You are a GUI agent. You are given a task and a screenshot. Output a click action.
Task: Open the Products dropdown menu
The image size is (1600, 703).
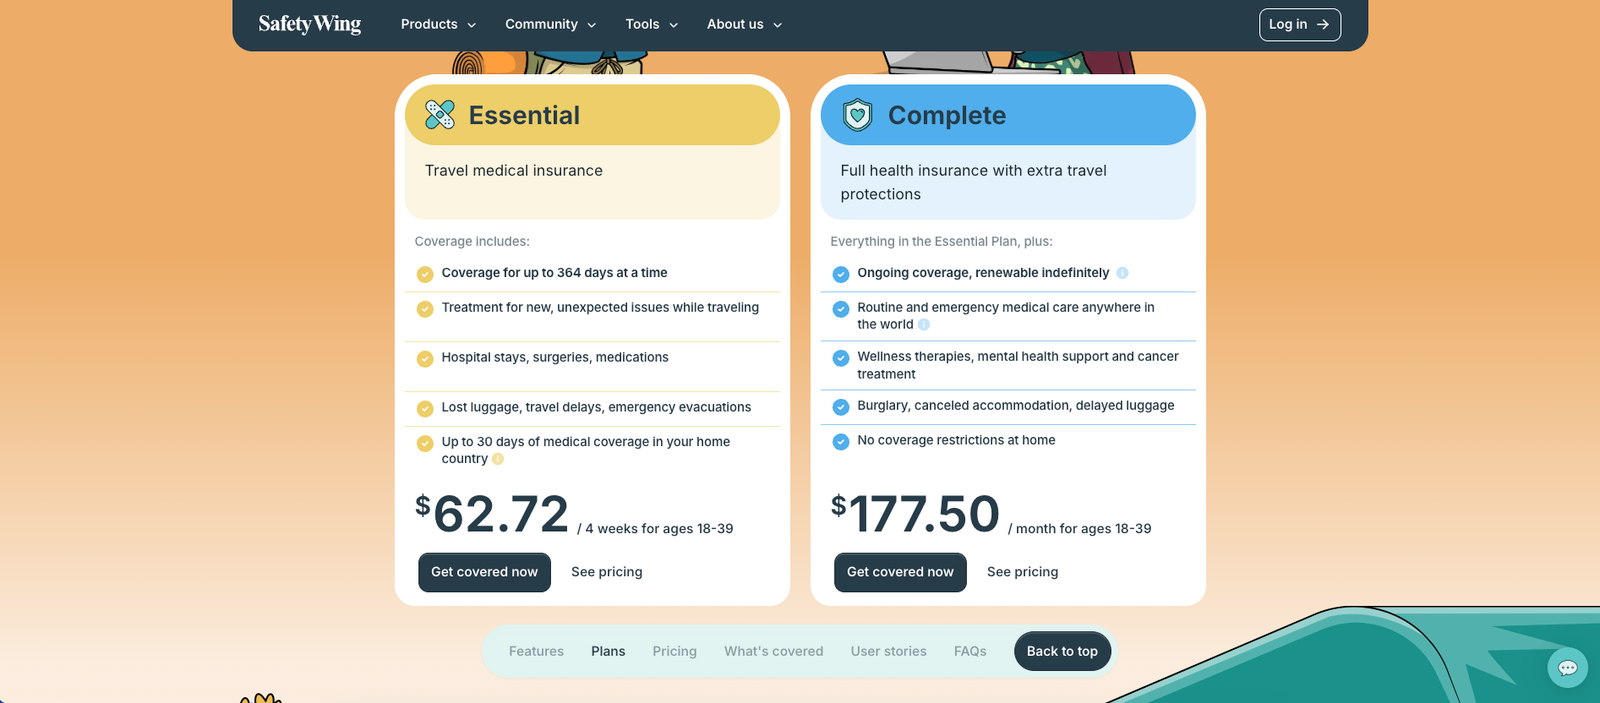pyautogui.click(x=438, y=24)
